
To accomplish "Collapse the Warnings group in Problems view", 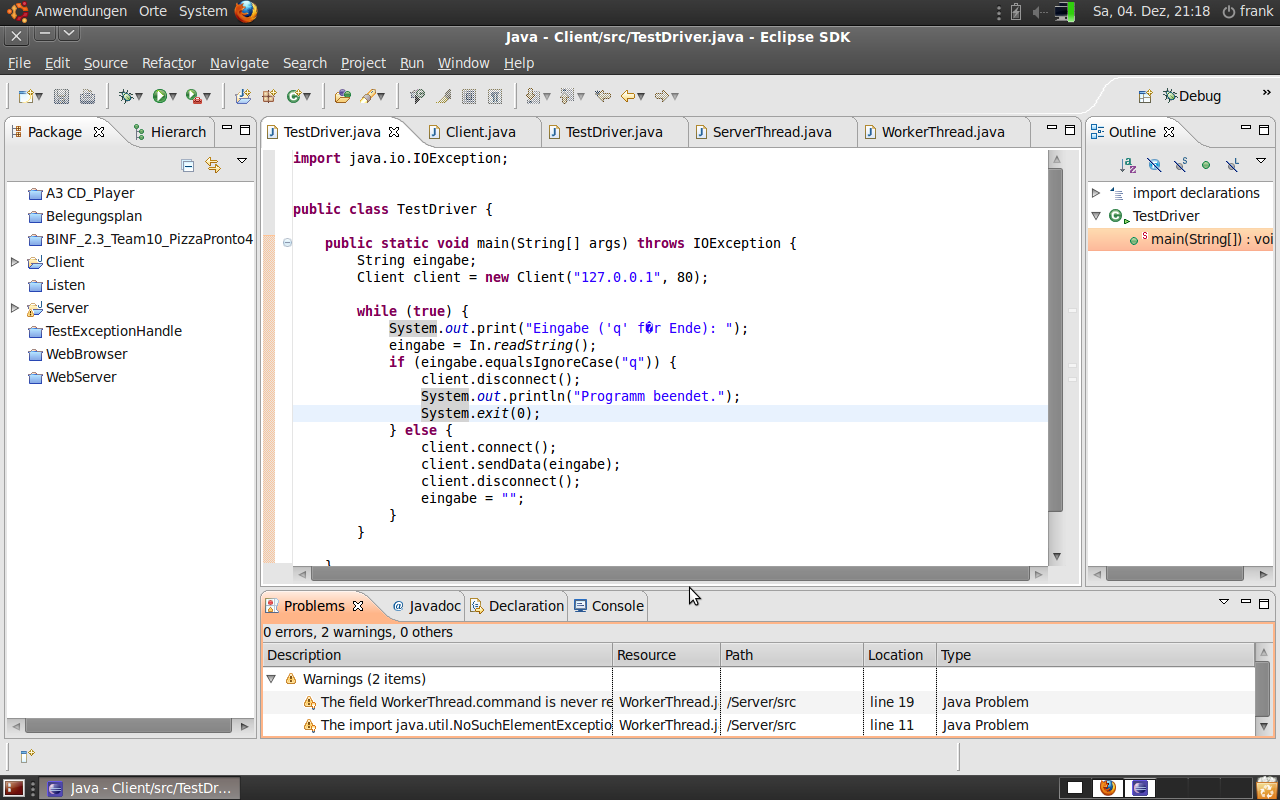I will (271, 679).
